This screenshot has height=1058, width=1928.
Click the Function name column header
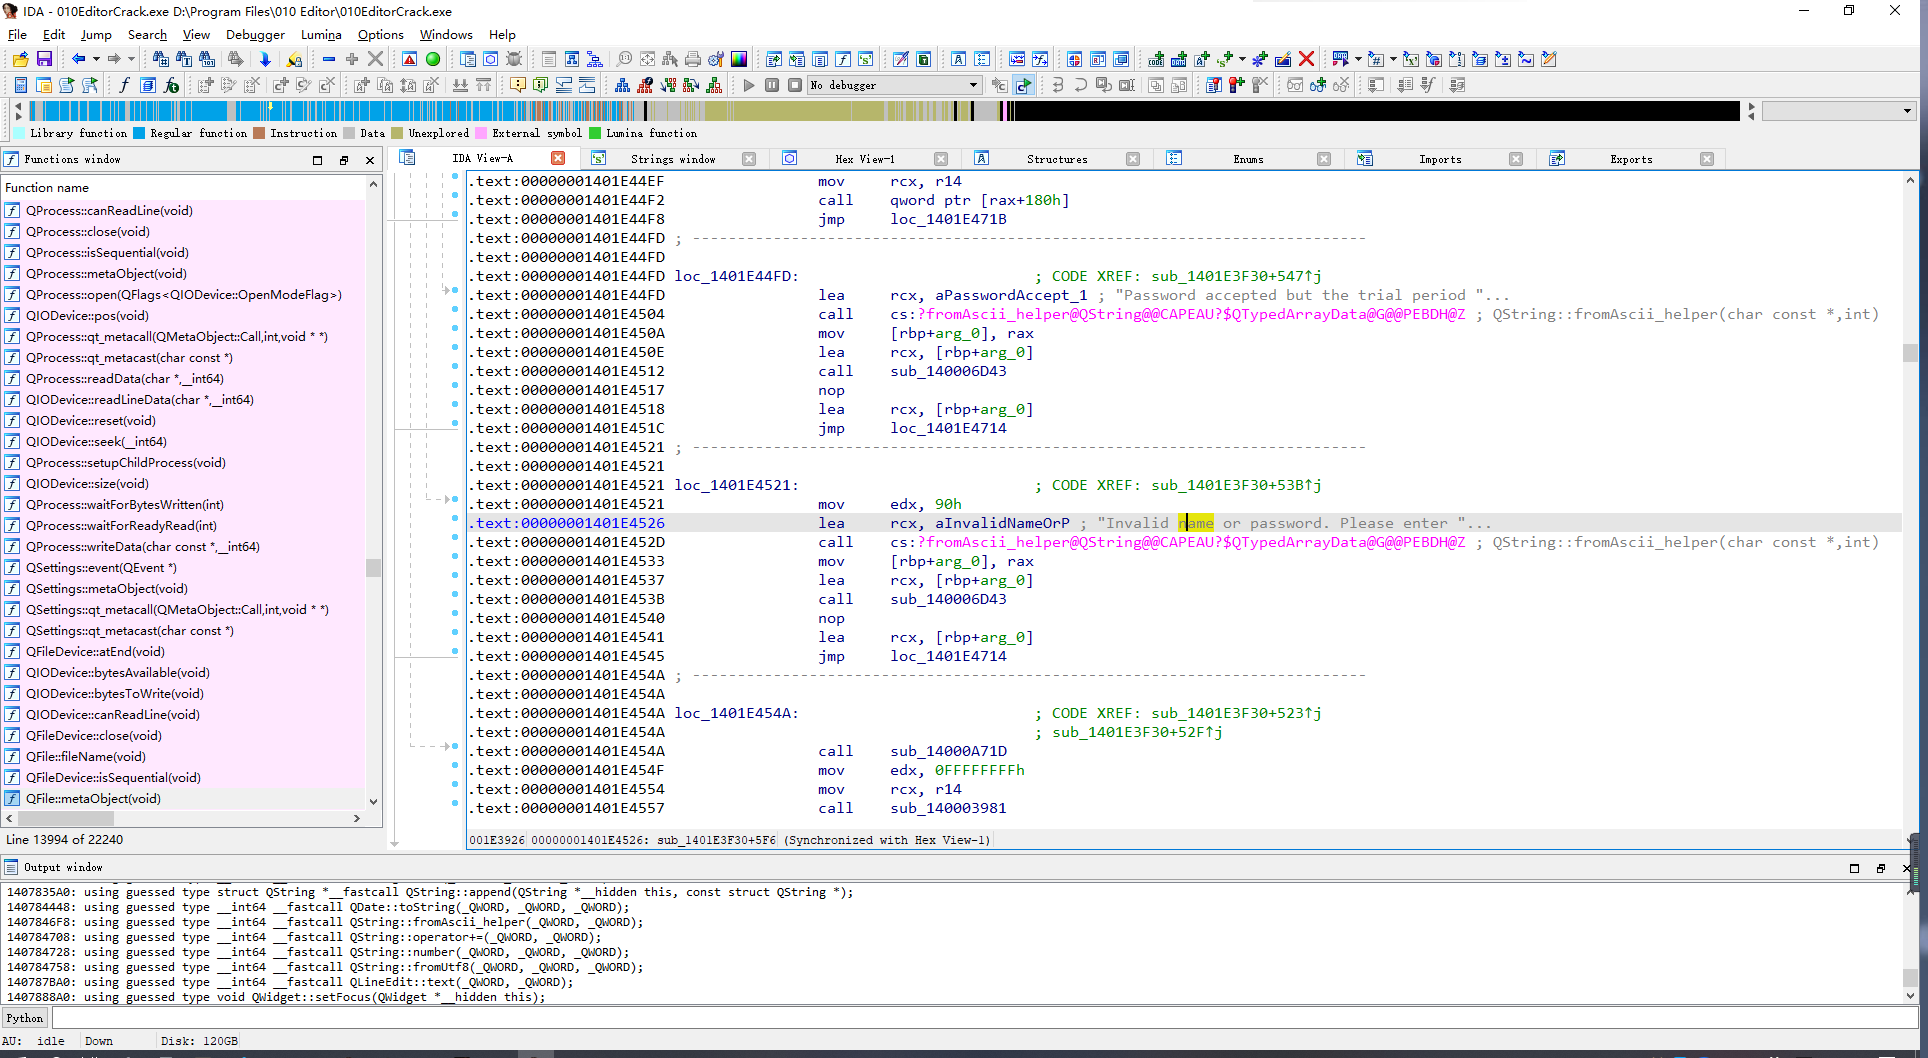(x=184, y=187)
